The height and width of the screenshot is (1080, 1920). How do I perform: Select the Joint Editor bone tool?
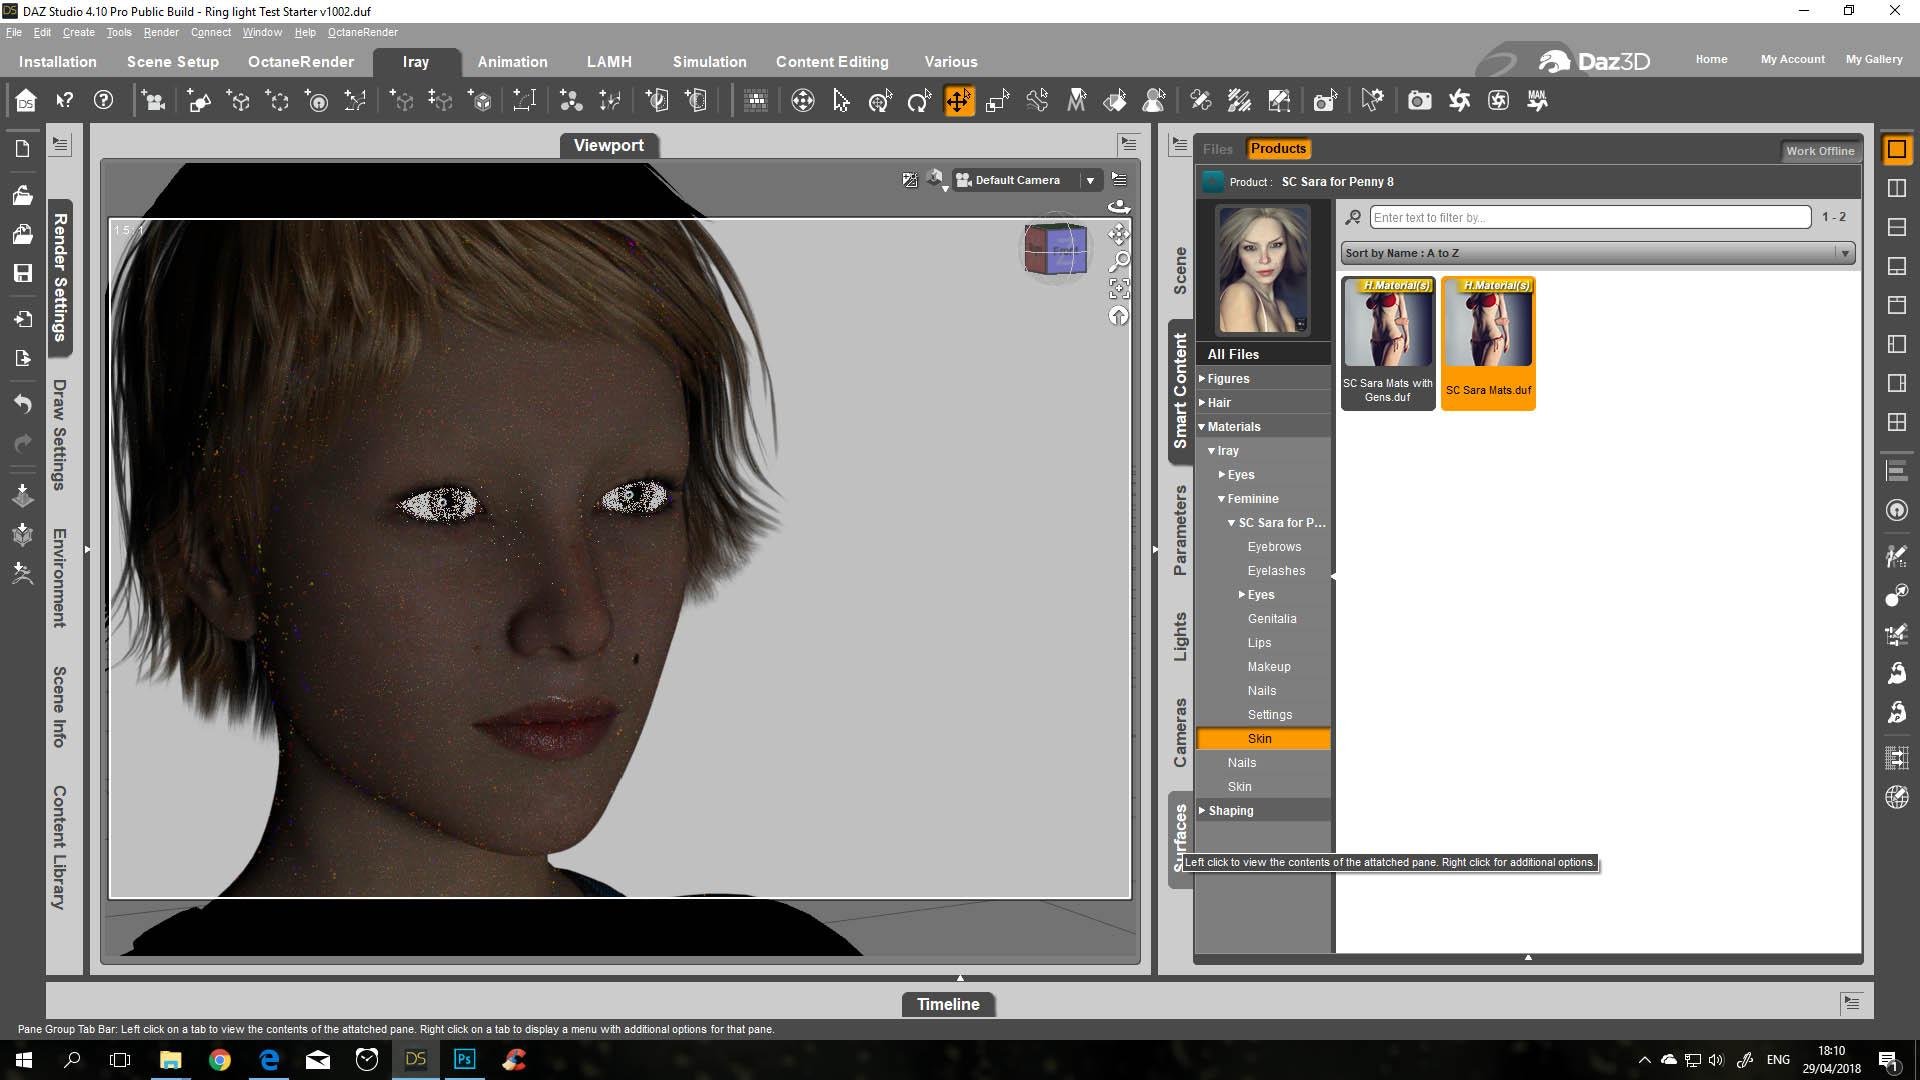point(1037,101)
